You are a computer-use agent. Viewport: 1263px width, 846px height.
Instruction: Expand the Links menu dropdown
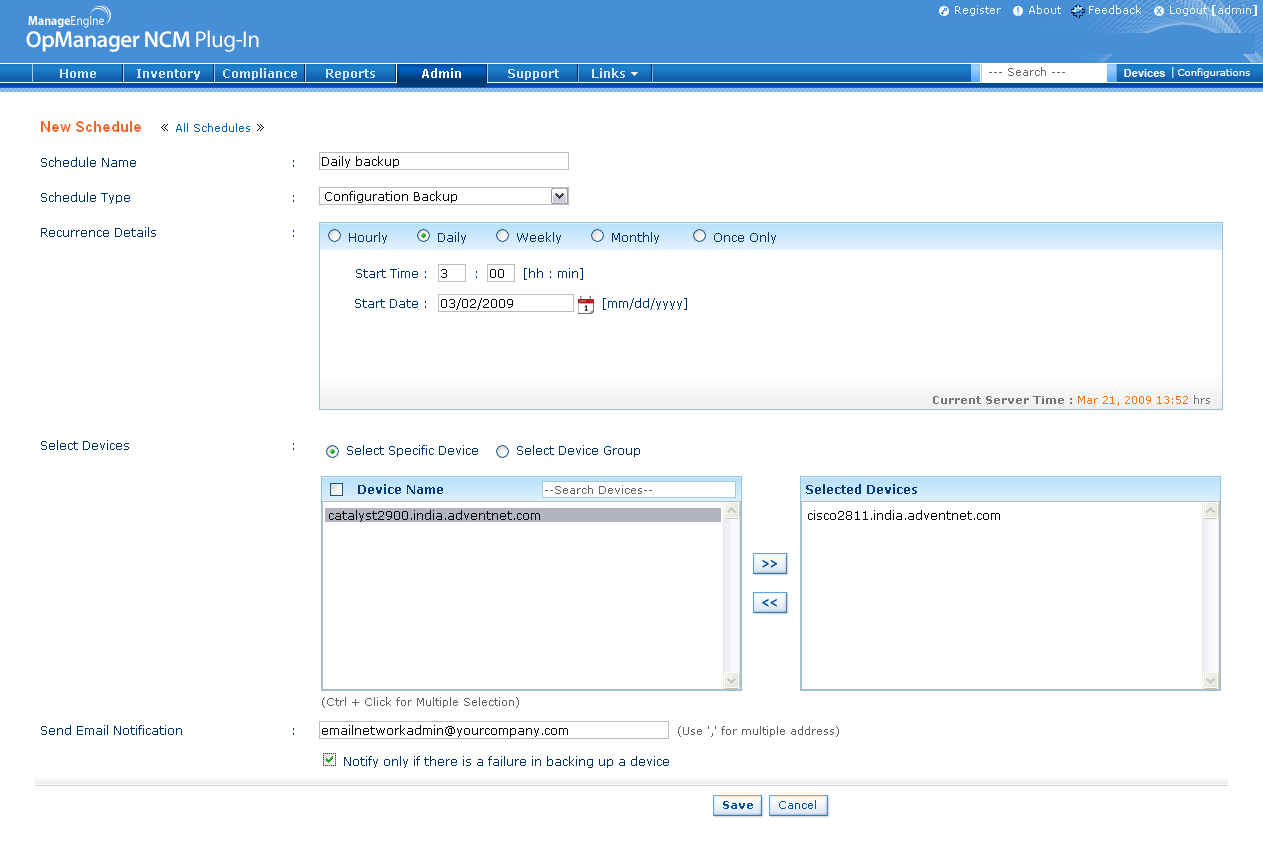pos(614,74)
